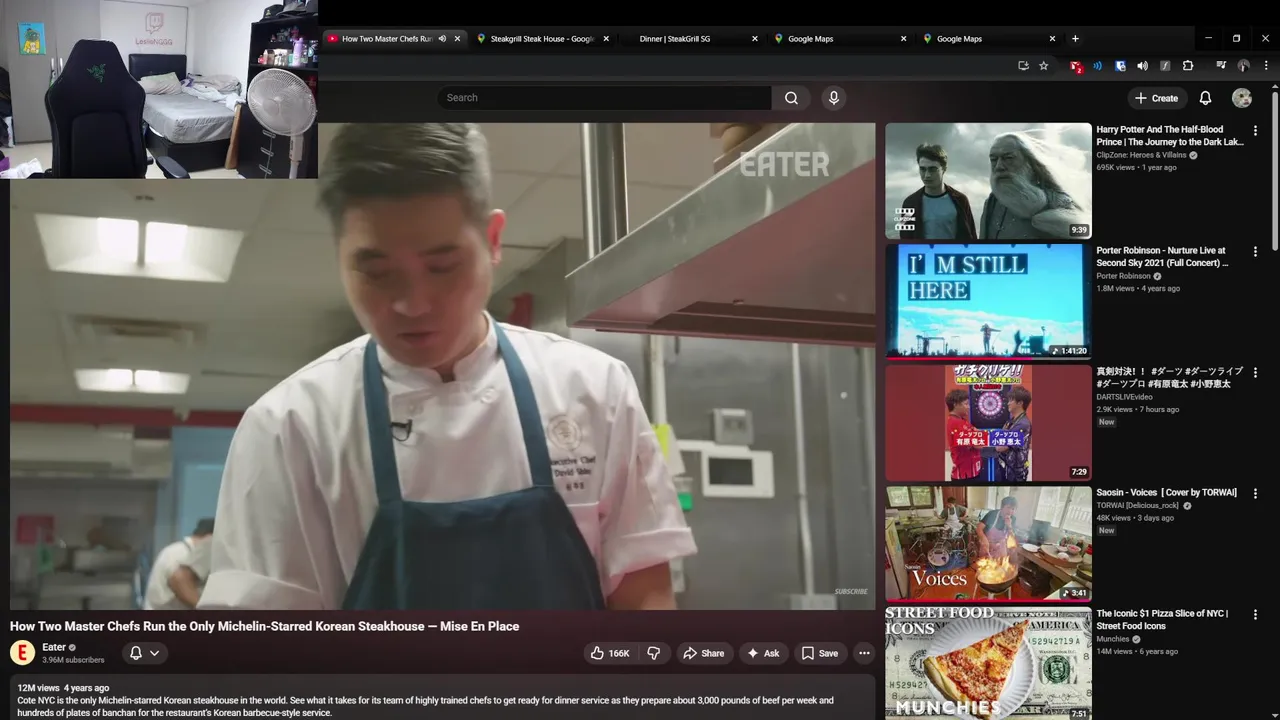
Task: Click the video player frame
Action: point(442,366)
